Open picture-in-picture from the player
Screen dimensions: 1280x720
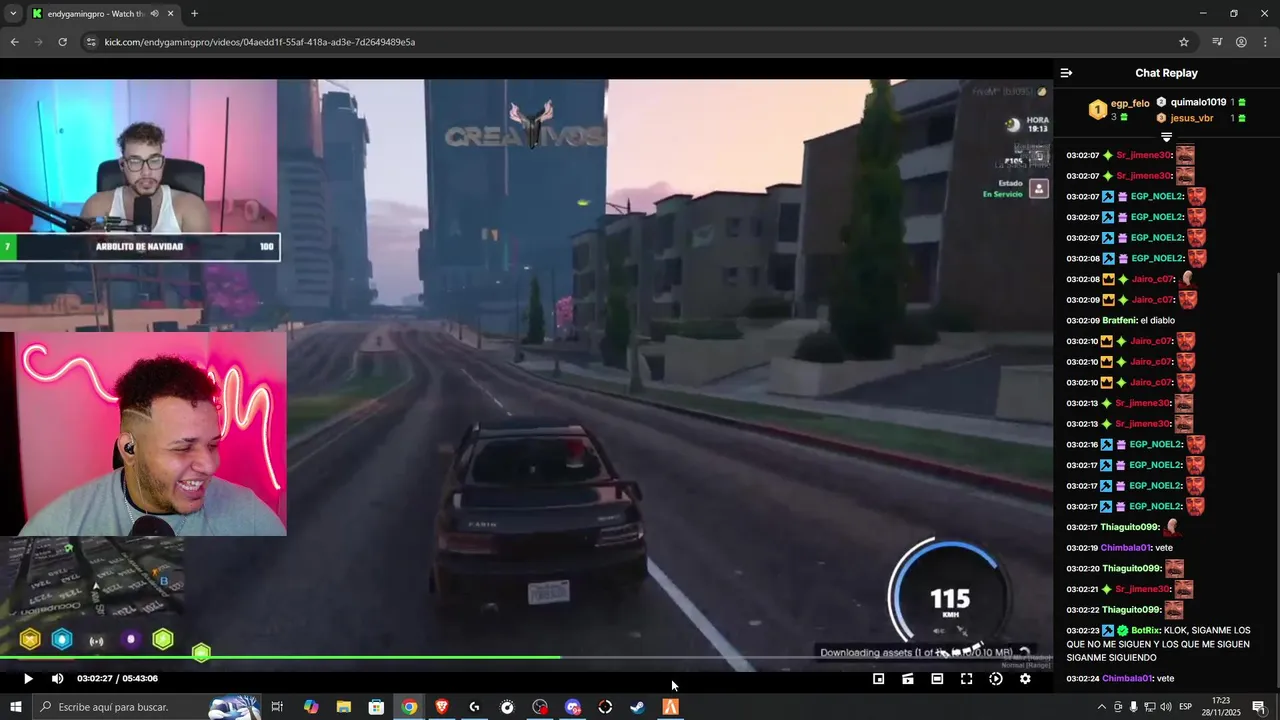[878, 679]
